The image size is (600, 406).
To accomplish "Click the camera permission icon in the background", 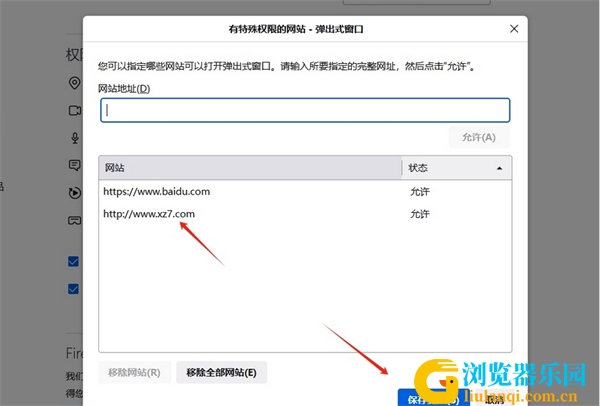I will pyautogui.click(x=75, y=111).
